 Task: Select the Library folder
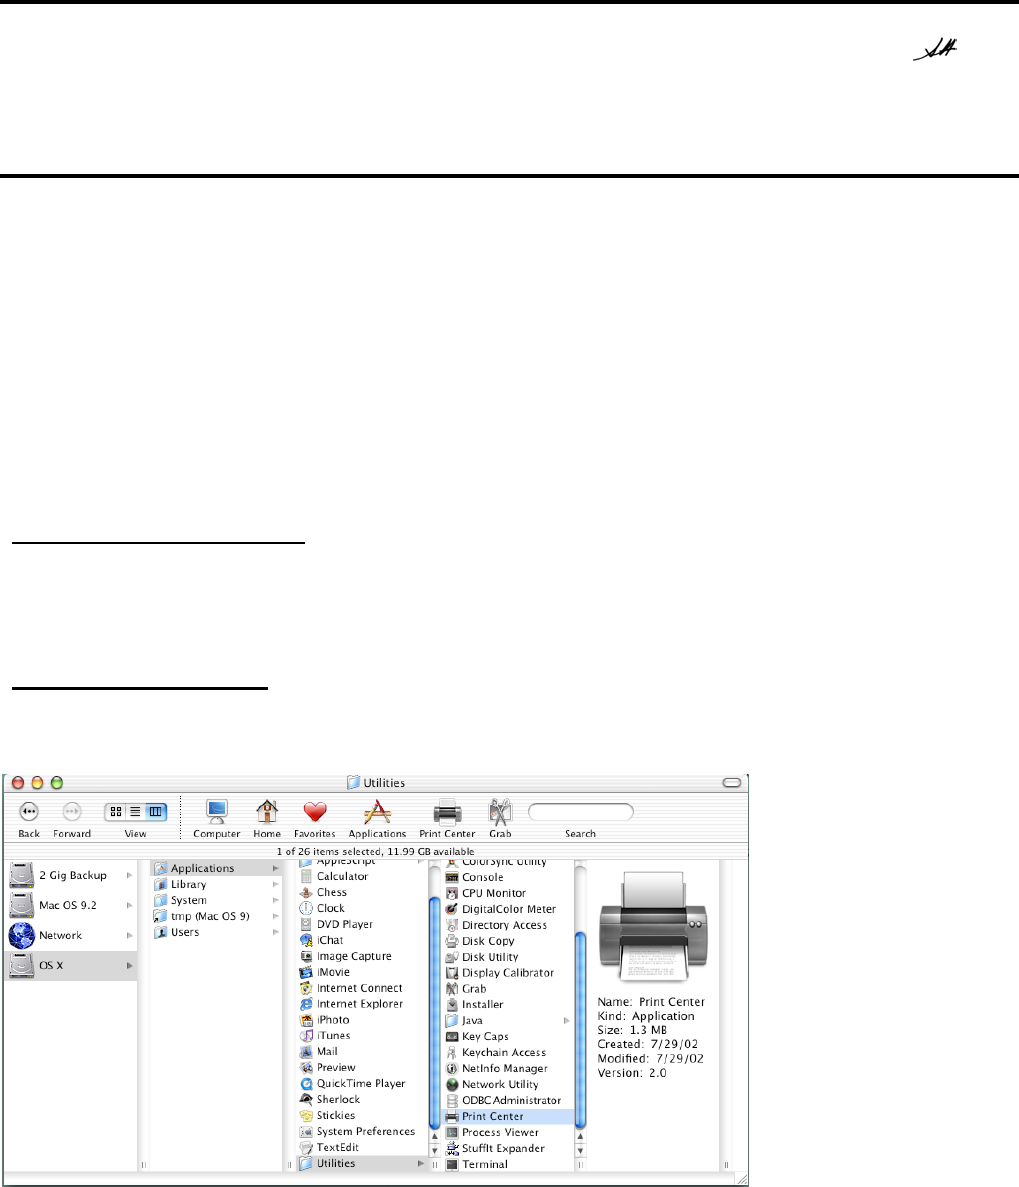pyautogui.click(x=217, y=884)
